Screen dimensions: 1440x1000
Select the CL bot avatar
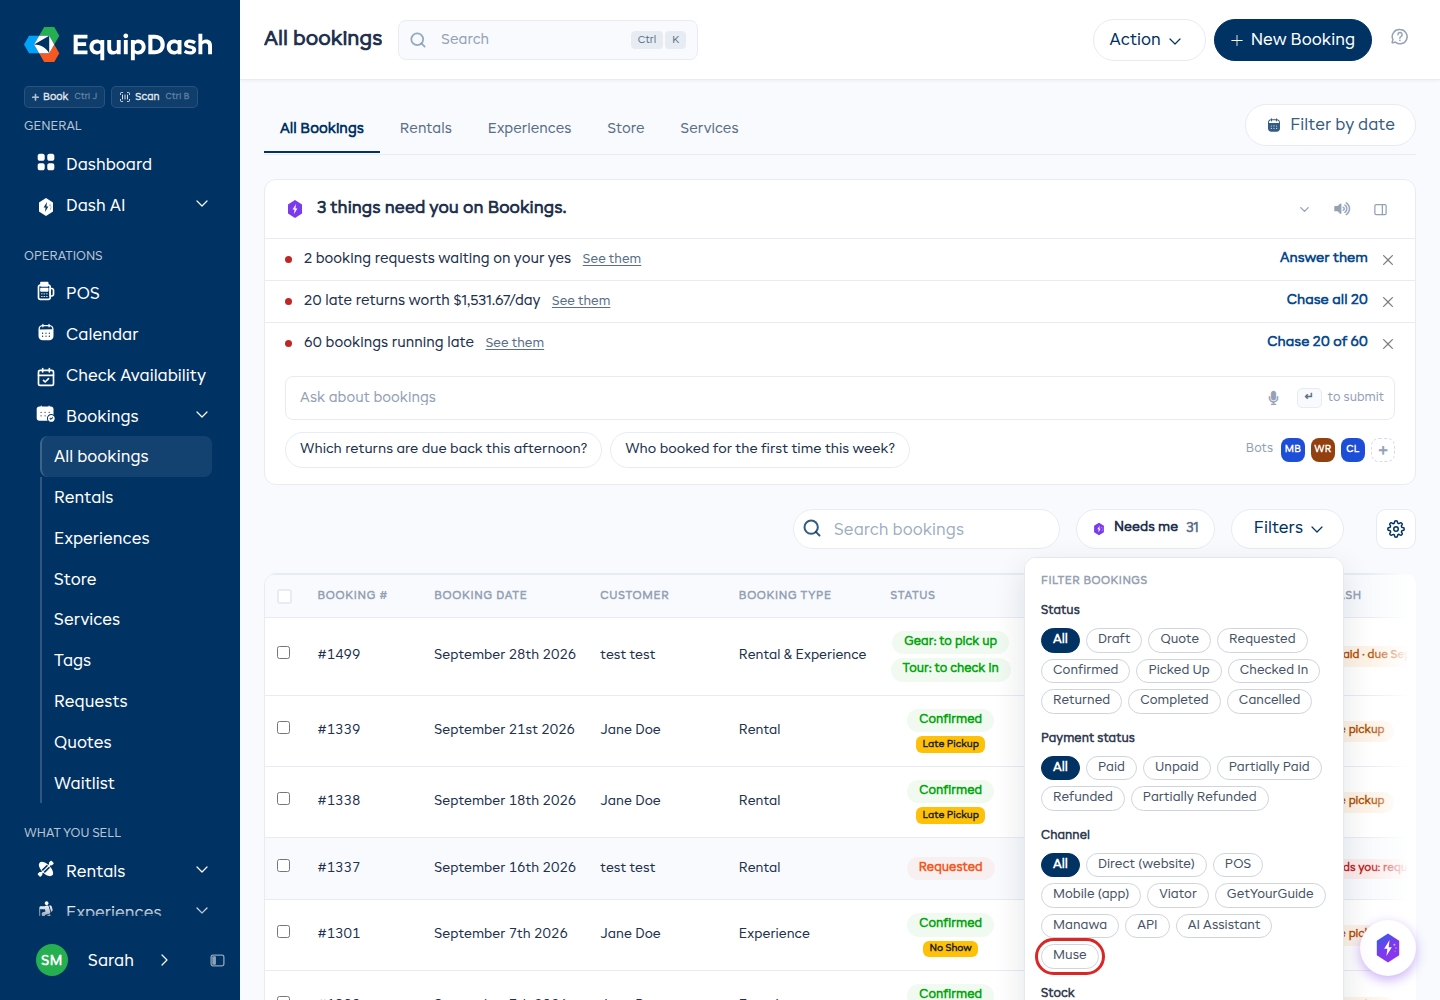coord(1353,449)
